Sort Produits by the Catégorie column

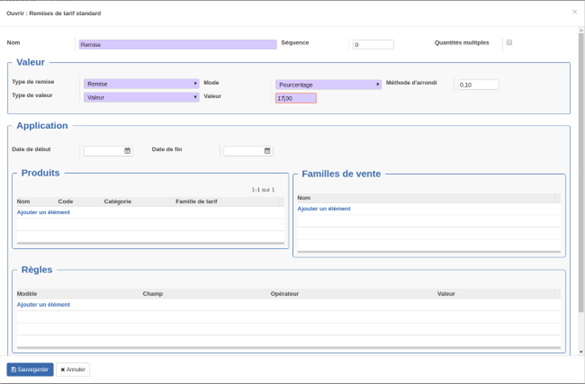pyautogui.click(x=118, y=202)
